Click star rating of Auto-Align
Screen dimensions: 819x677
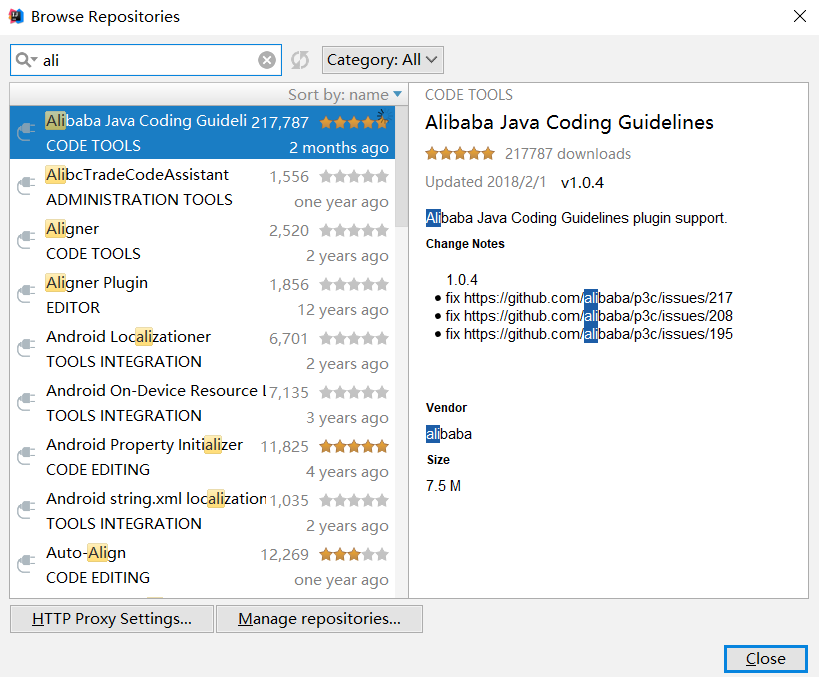coord(354,554)
